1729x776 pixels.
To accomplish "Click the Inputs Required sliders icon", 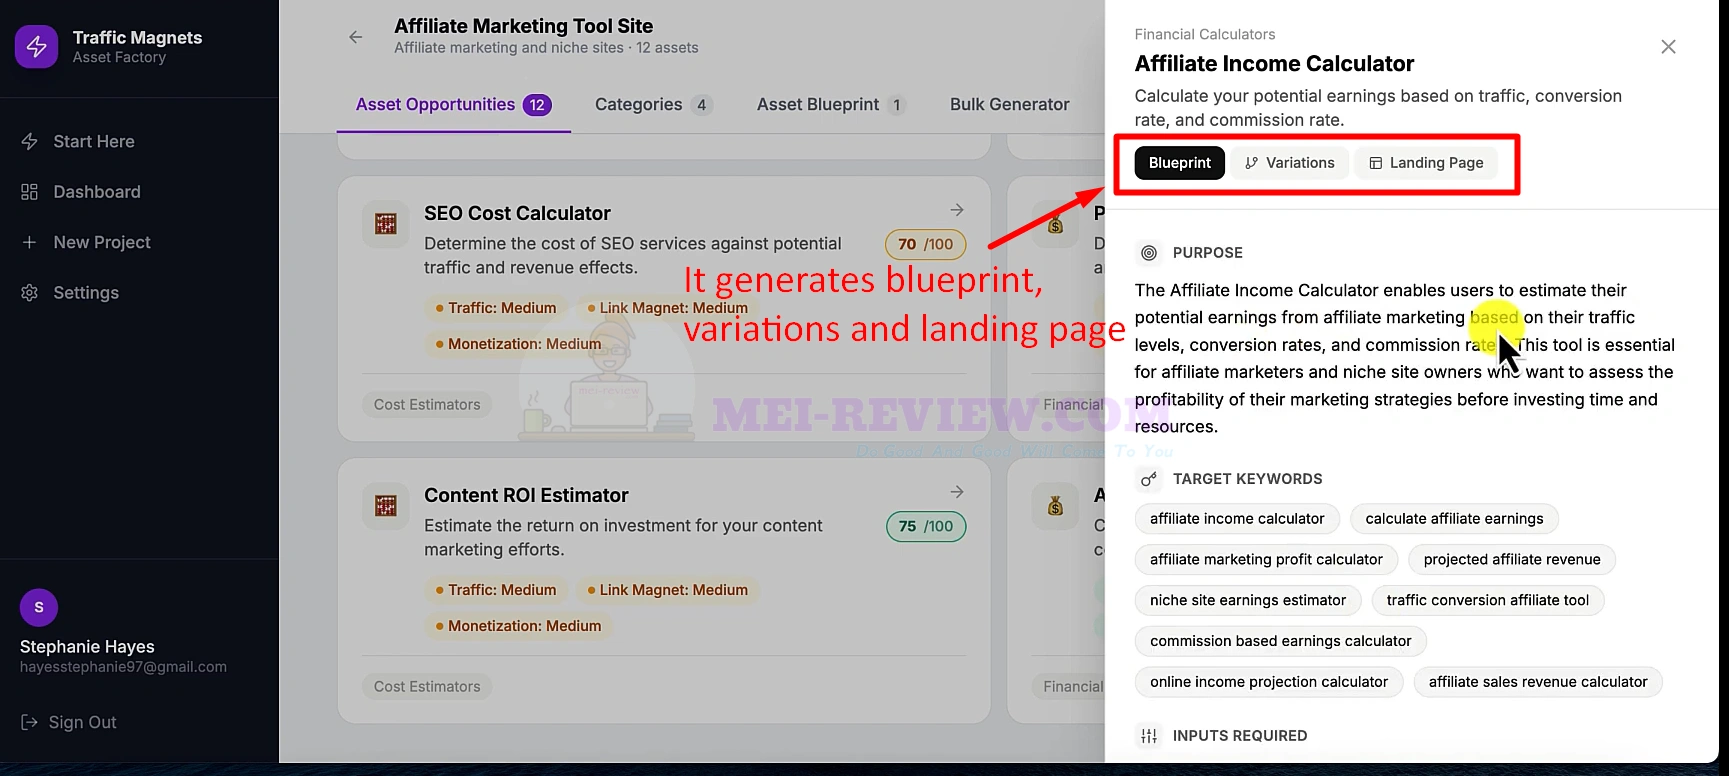I will click(1149, 736).
